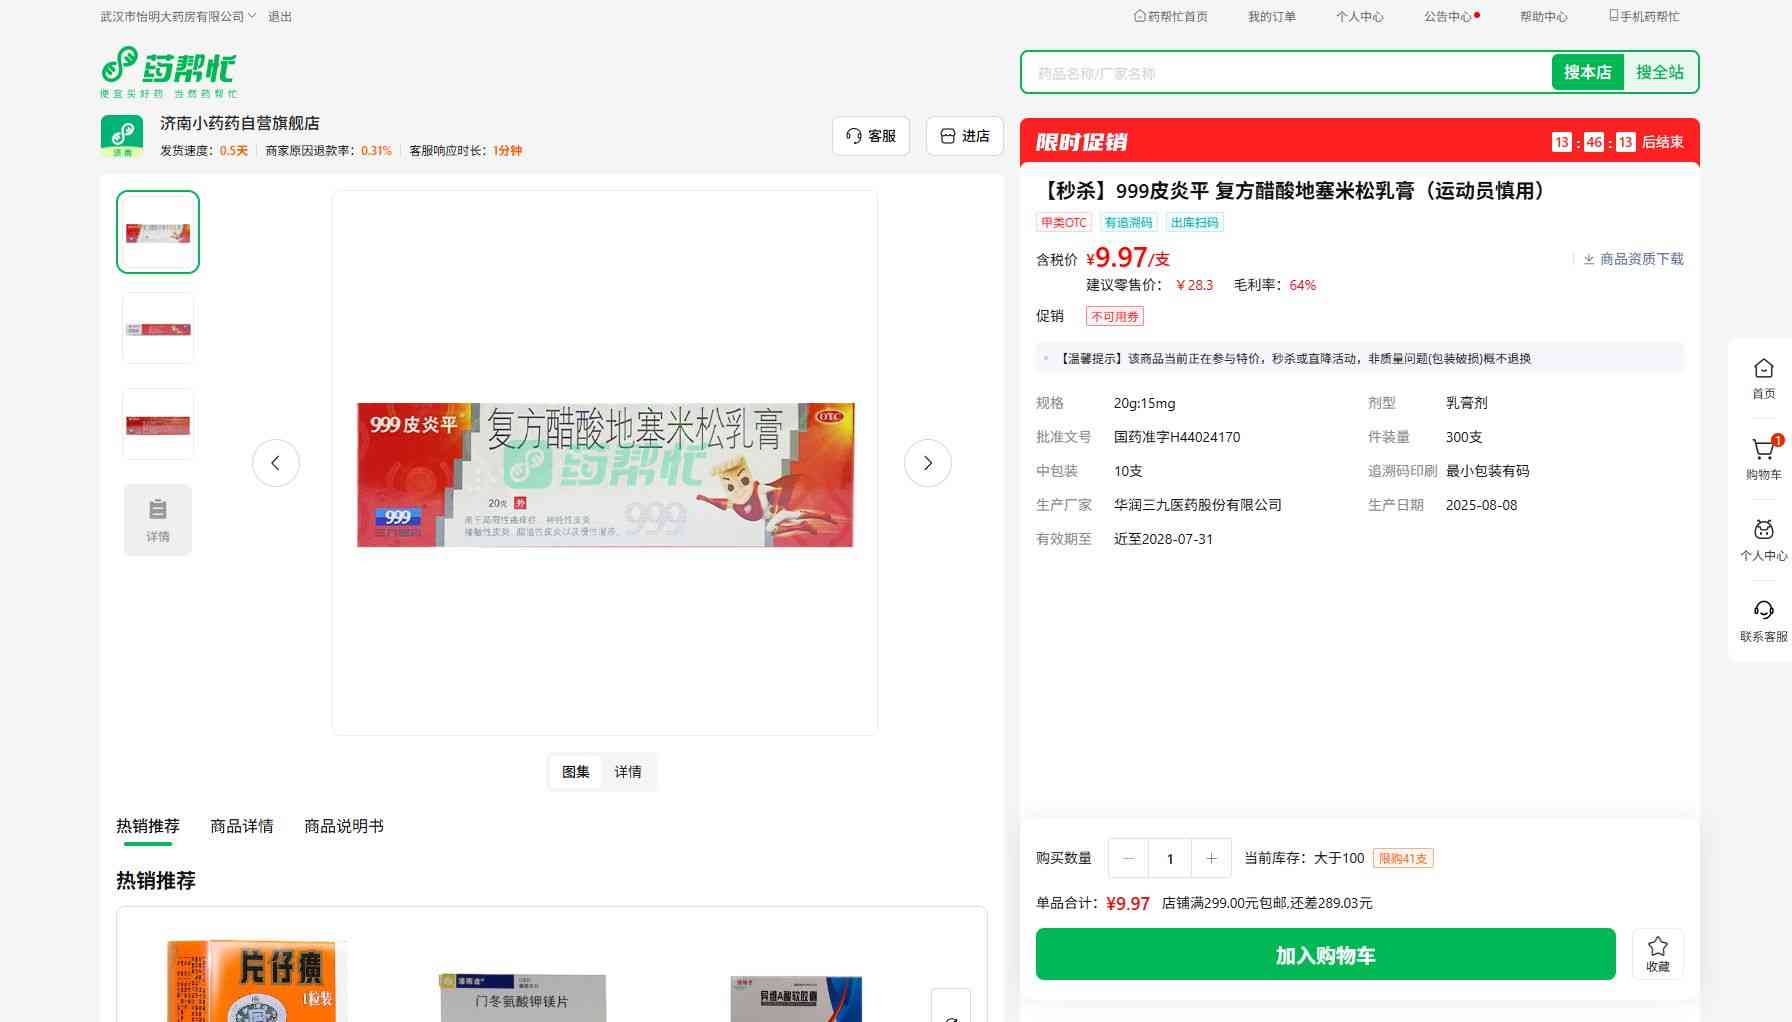Select the second product thumbnail

coord(158,328)
